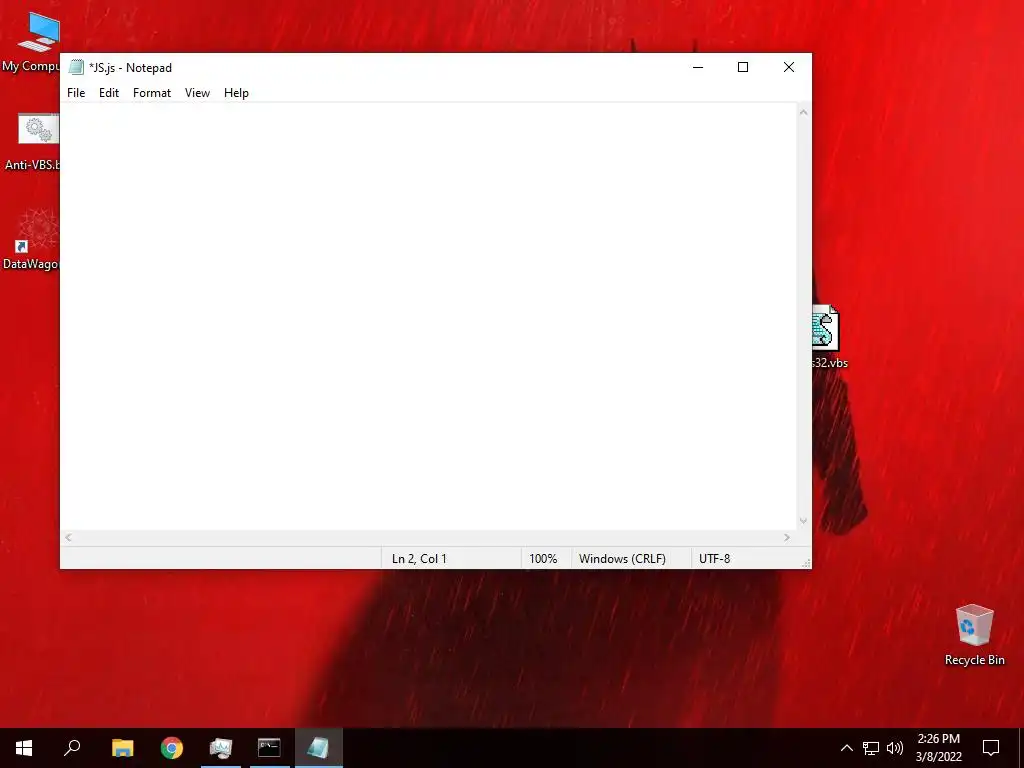Show hidden system tray icons

(x=846, y=748)
